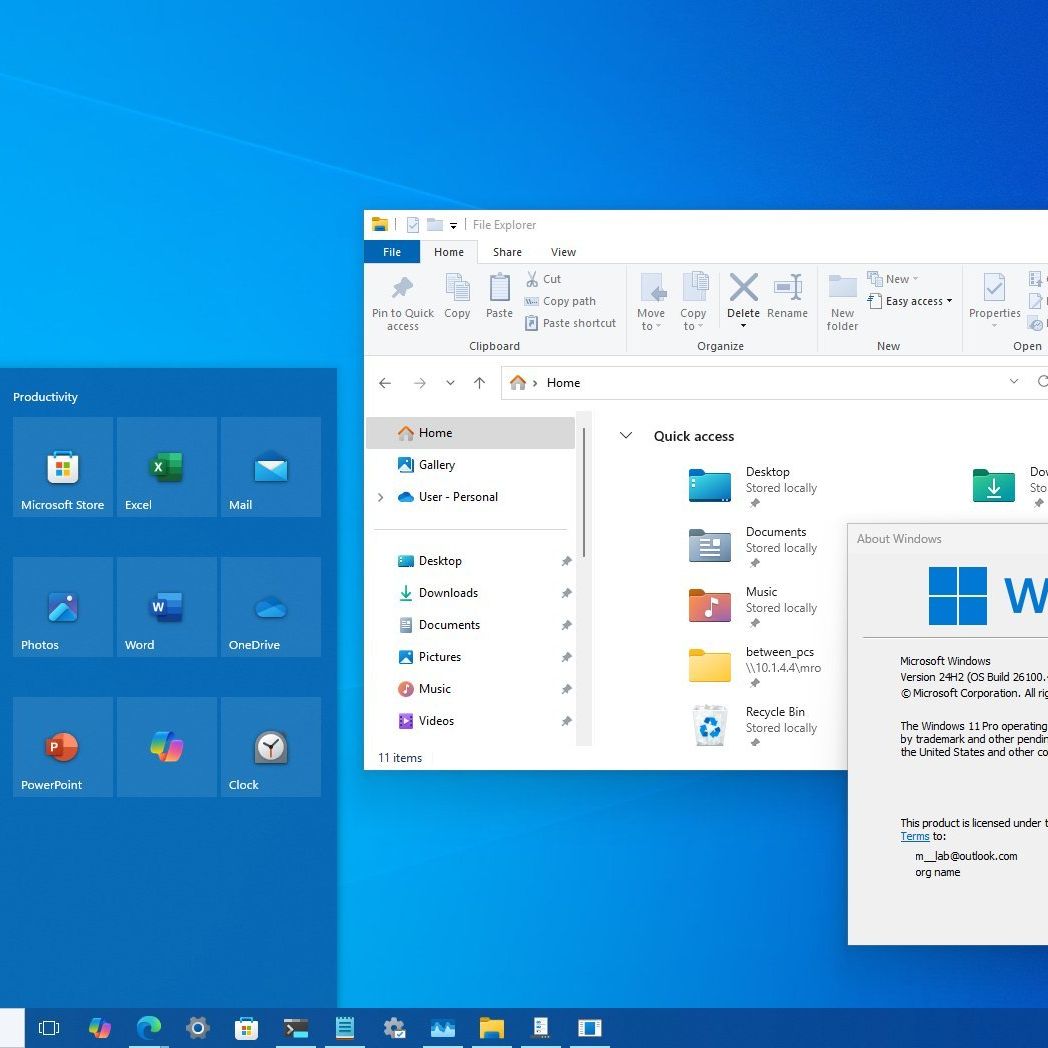Click Pin to Quick access icon
Image resolution: width=1048 pixels, height=1048 pixels.
pos(403,288)
